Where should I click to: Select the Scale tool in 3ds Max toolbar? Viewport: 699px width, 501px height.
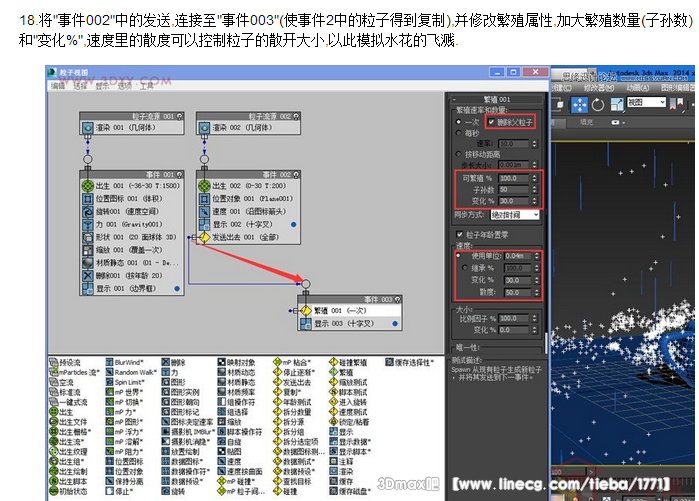(617, 105)
